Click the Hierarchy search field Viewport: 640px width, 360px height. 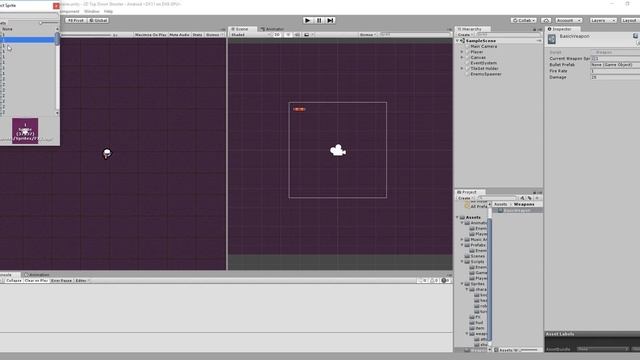click(509, 35)
